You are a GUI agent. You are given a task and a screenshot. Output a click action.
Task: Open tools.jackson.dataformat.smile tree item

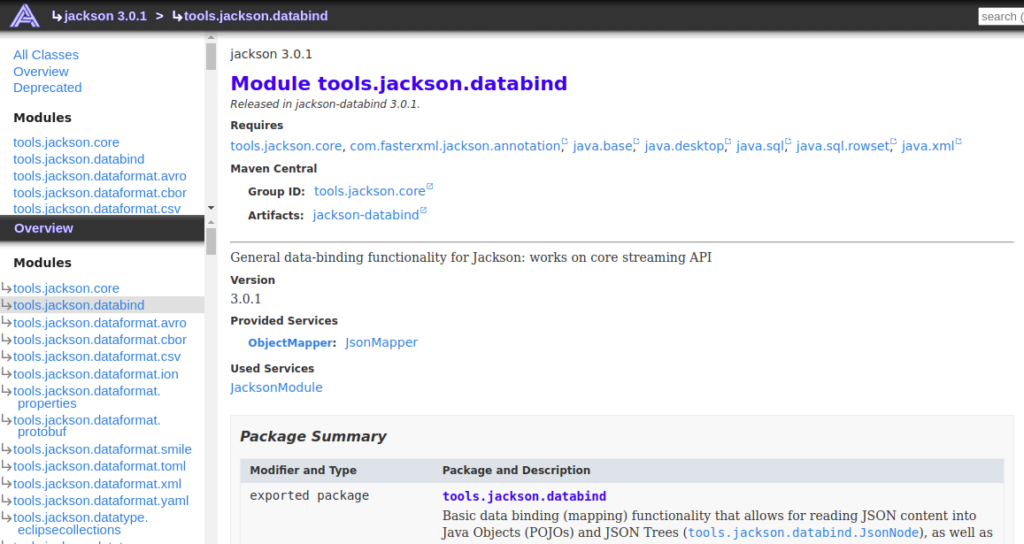102,449
